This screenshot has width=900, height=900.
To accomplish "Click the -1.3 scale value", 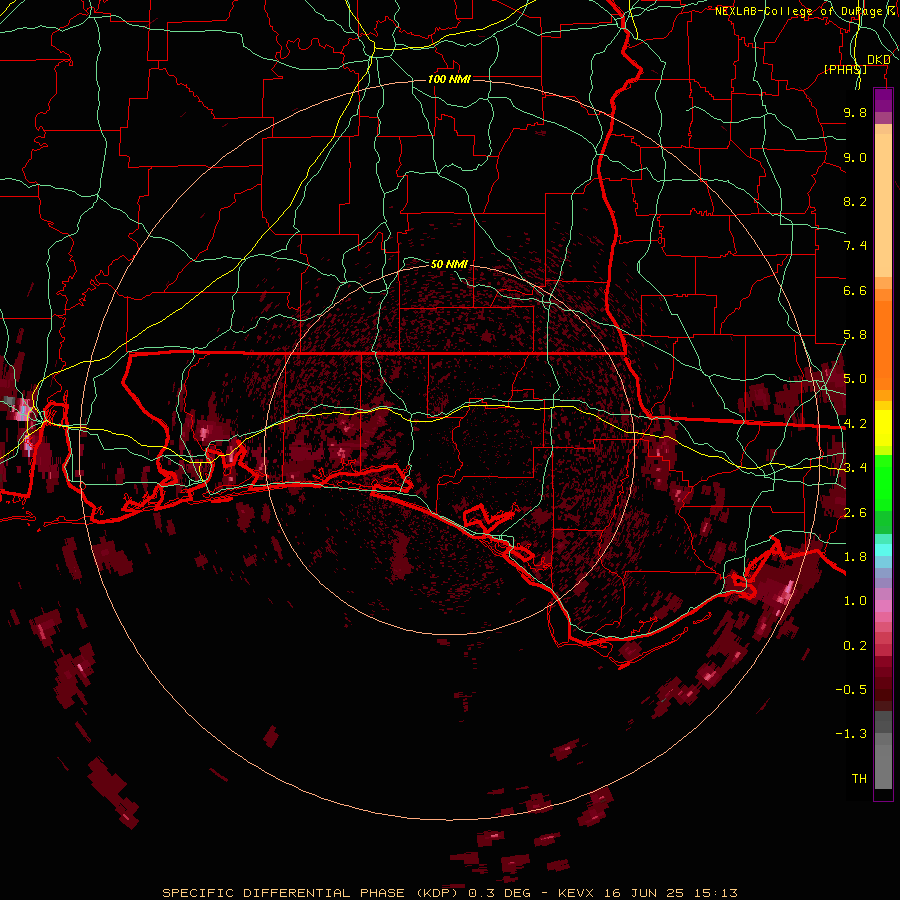I will 851,734.
